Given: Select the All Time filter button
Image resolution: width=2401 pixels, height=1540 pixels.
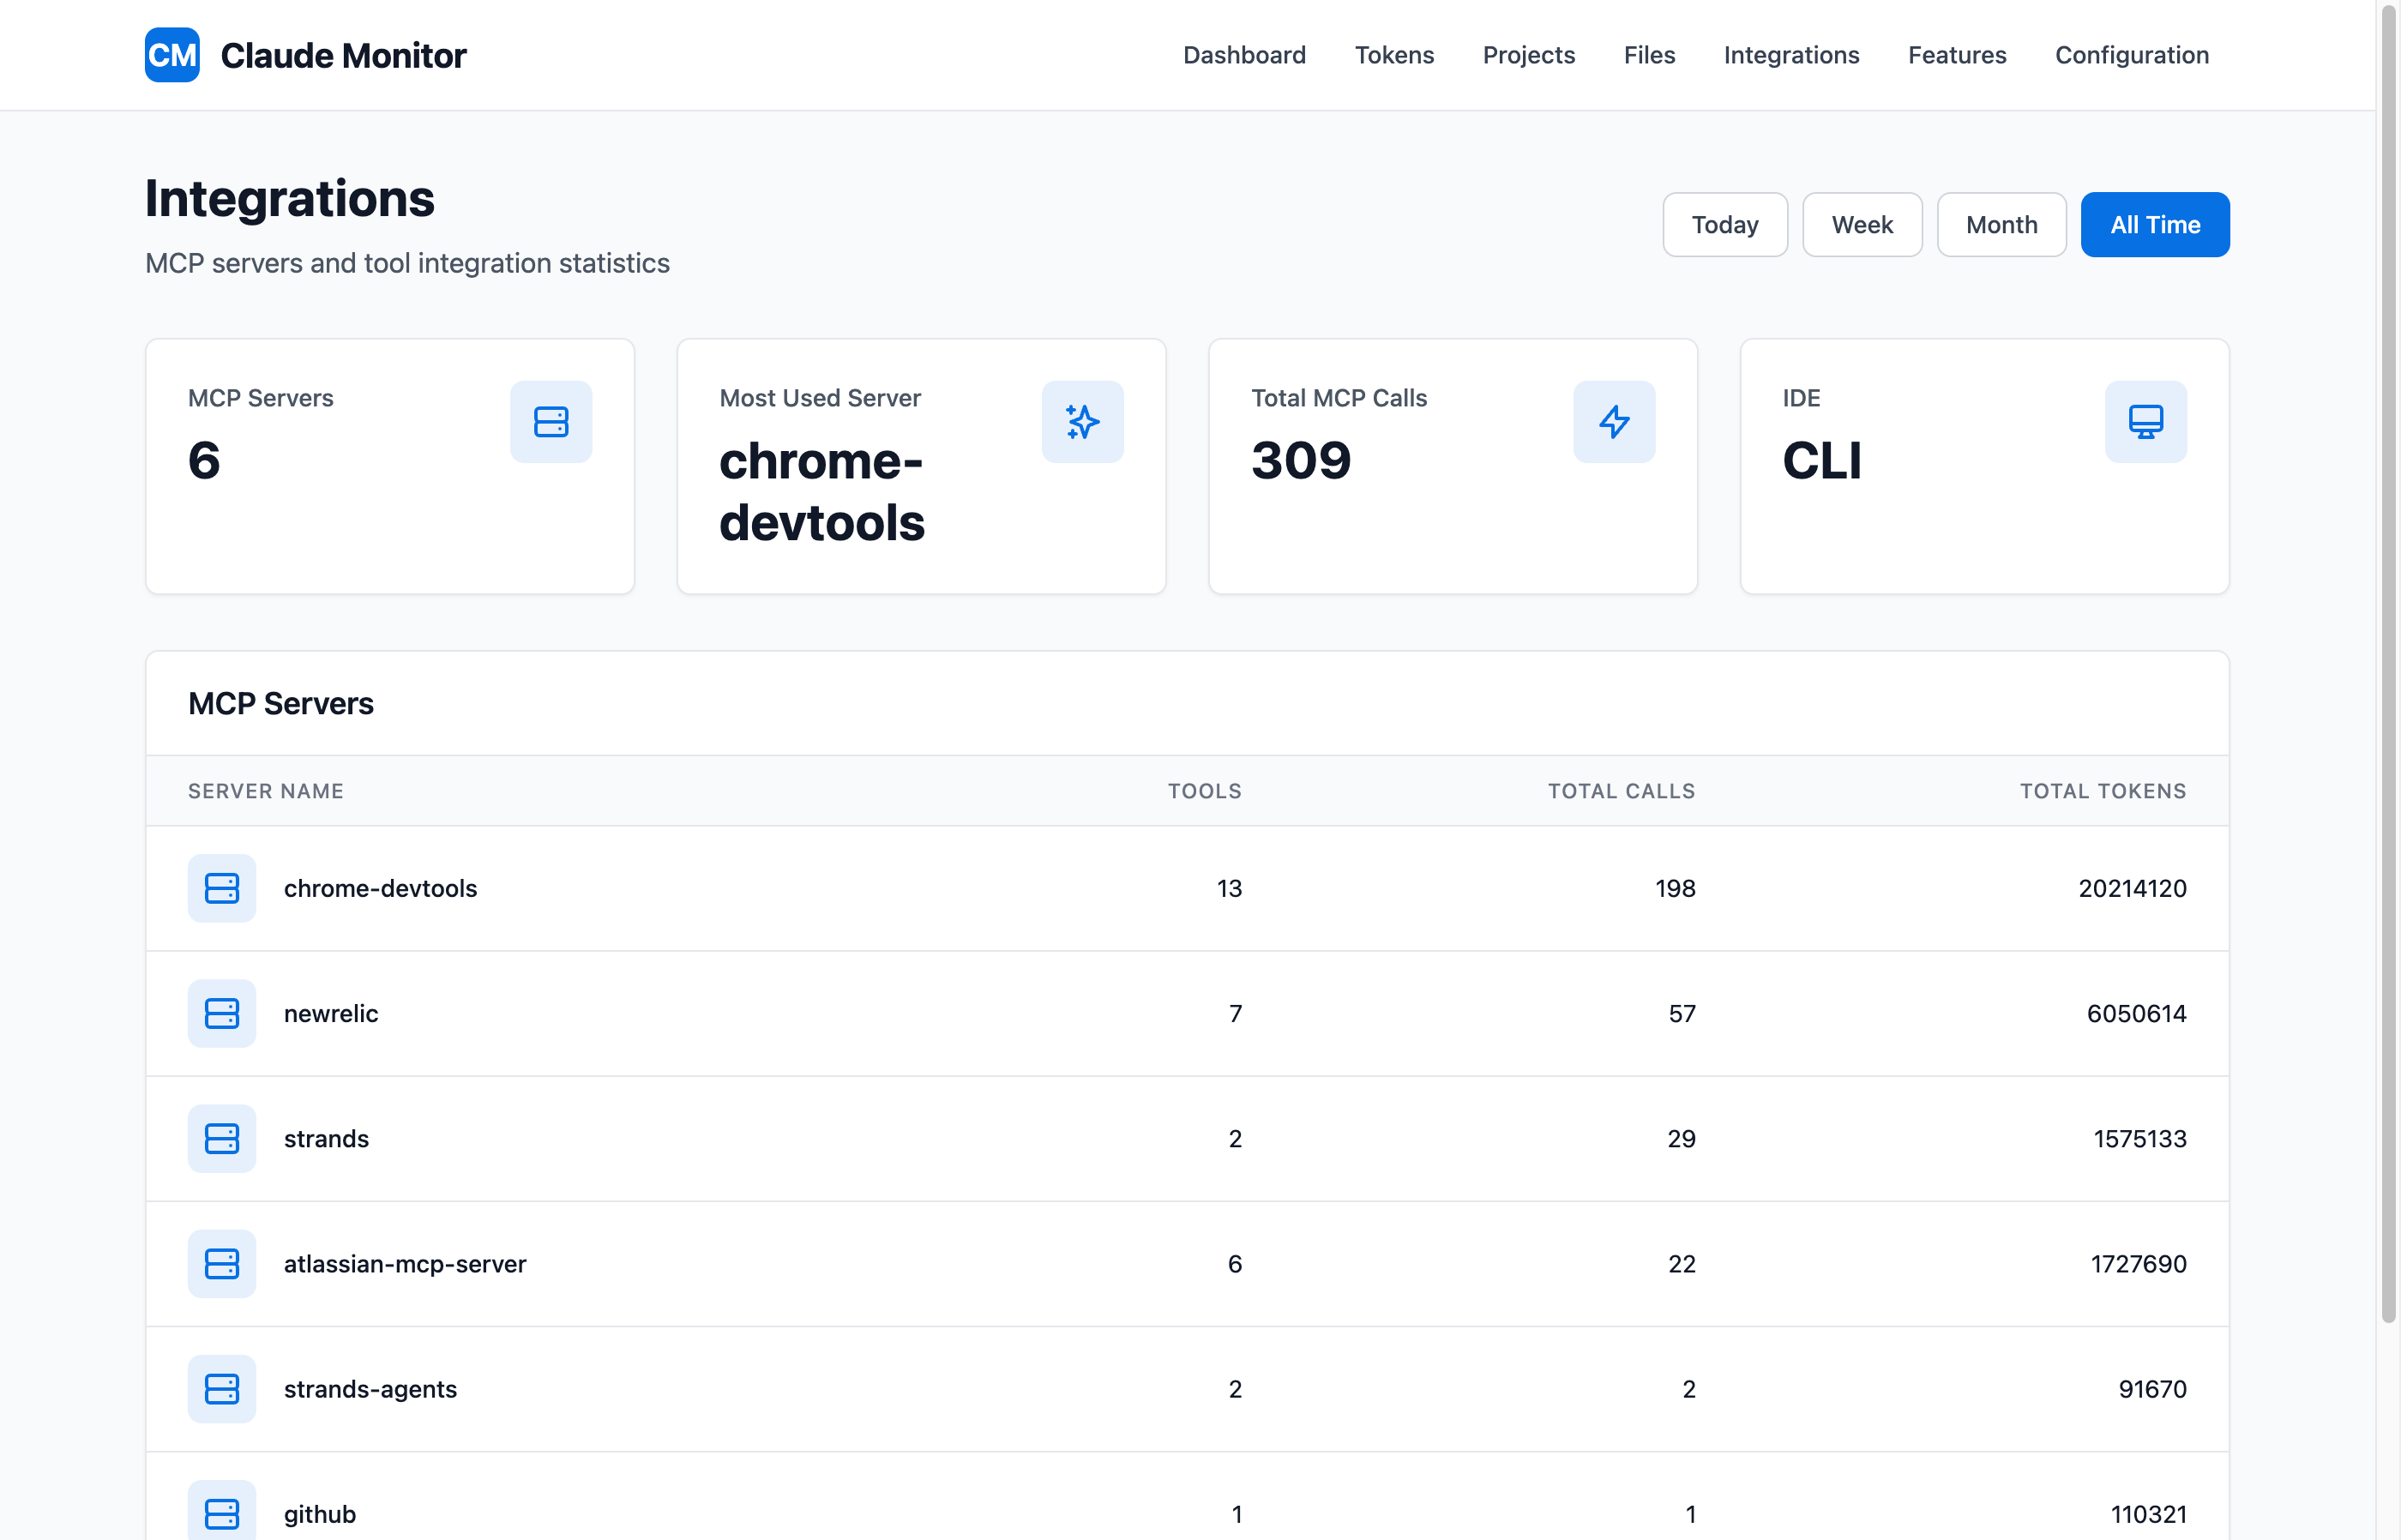Looking at the screenshot, I should [x=2155, y=224].
